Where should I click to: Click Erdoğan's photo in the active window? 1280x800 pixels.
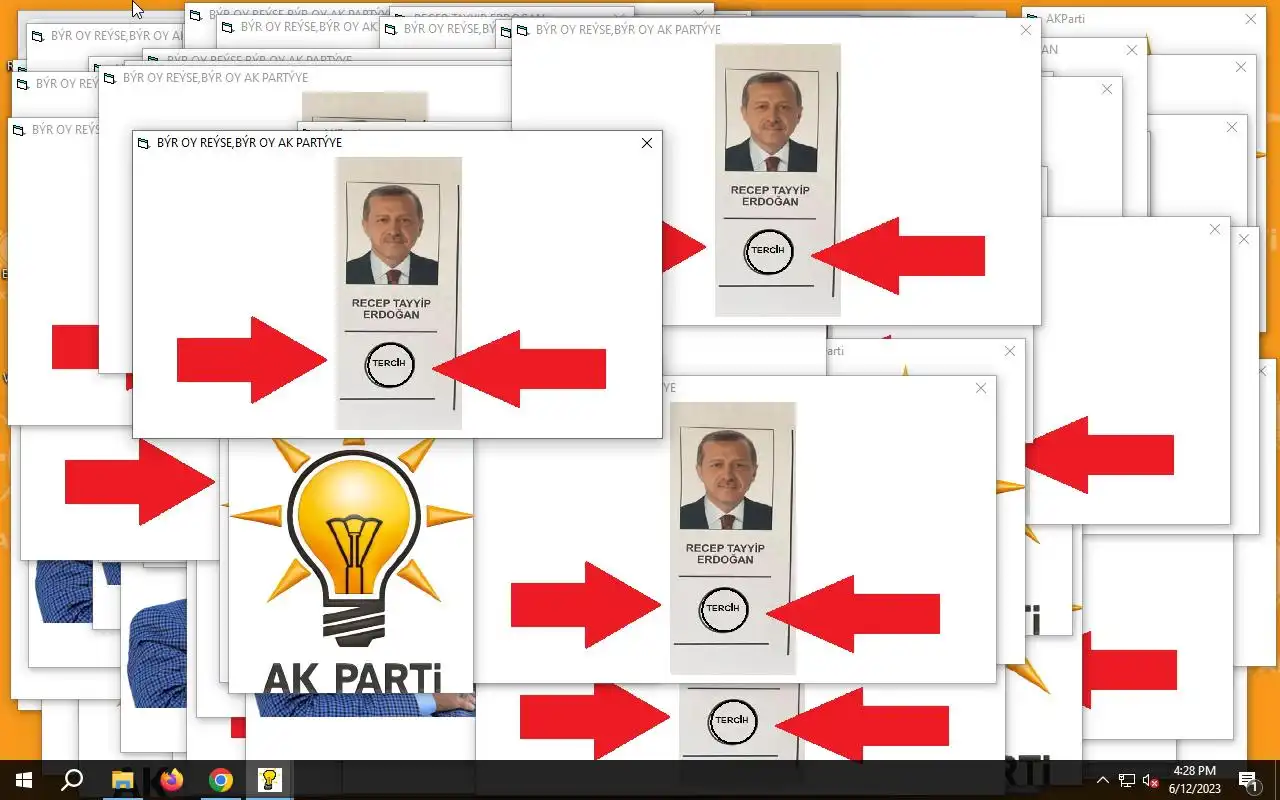(x=392, y=234)
